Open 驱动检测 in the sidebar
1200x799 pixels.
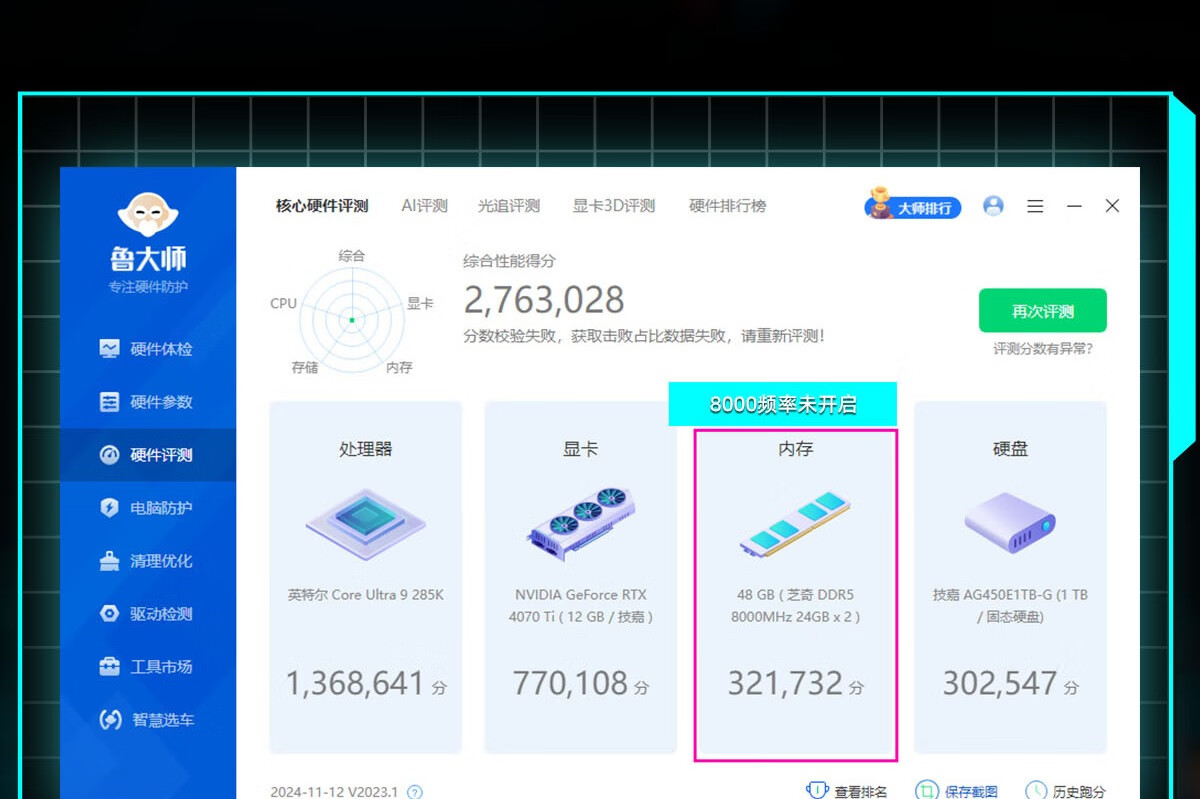(x=146, y=614)
